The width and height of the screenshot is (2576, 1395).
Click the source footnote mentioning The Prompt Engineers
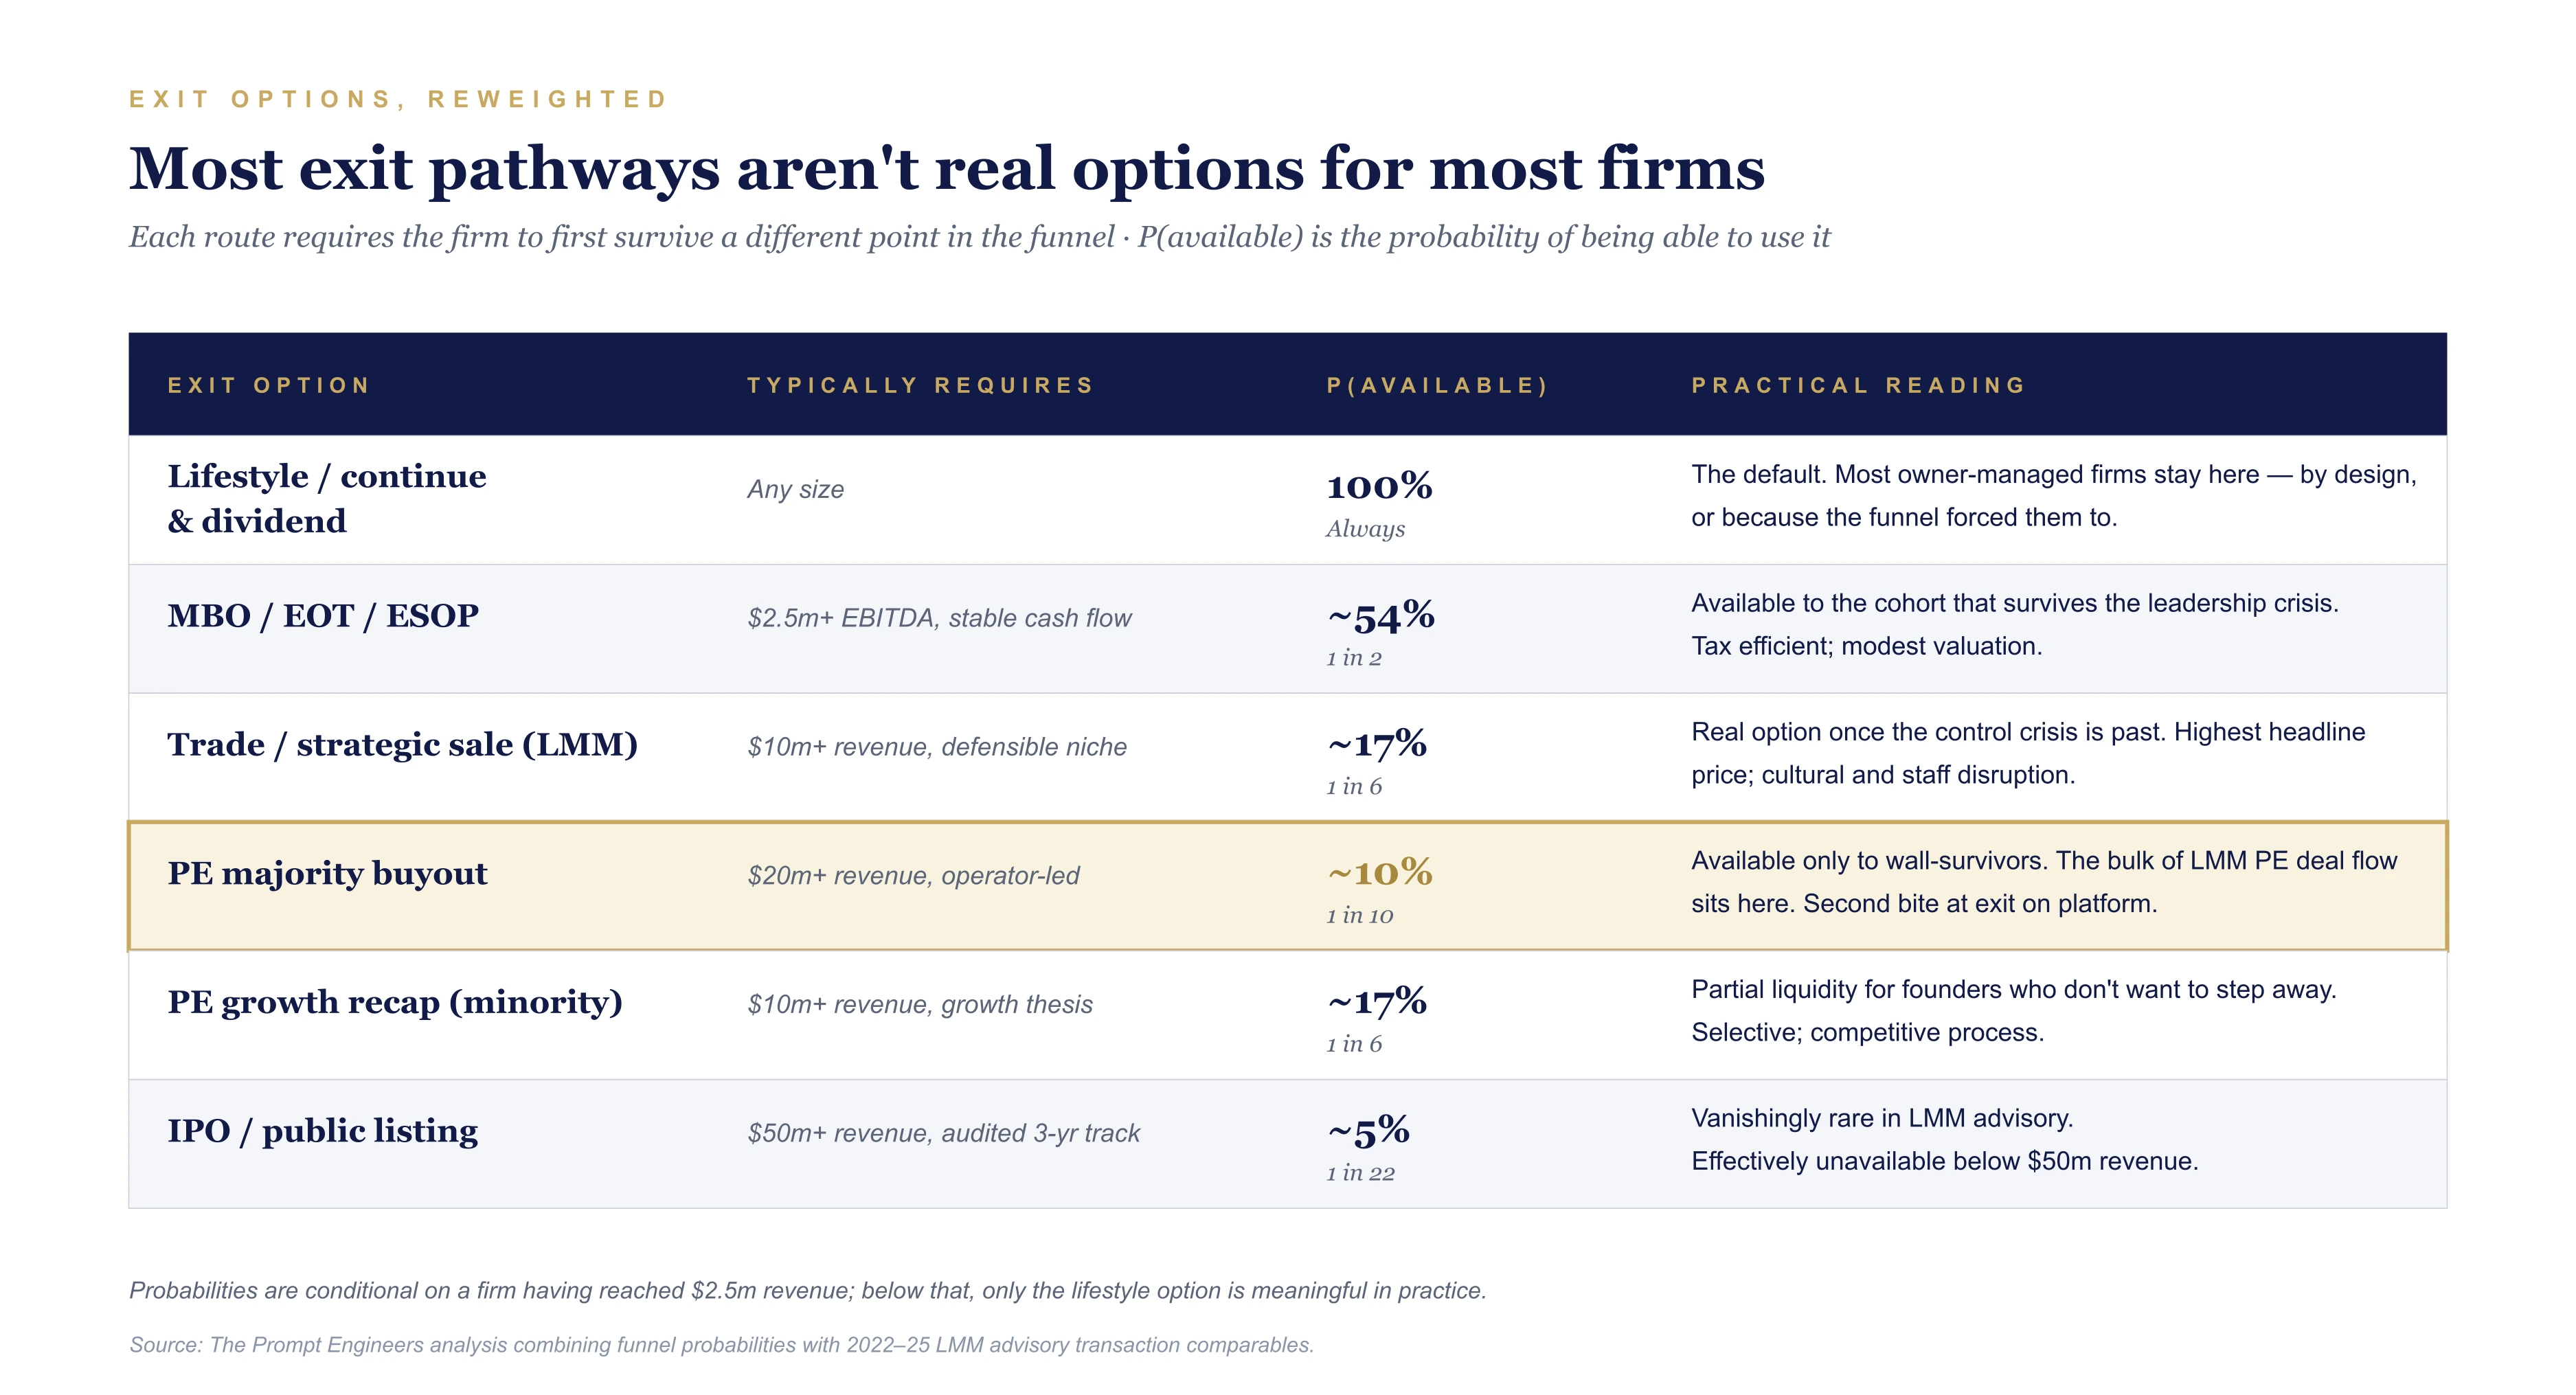coord(721,1345)
